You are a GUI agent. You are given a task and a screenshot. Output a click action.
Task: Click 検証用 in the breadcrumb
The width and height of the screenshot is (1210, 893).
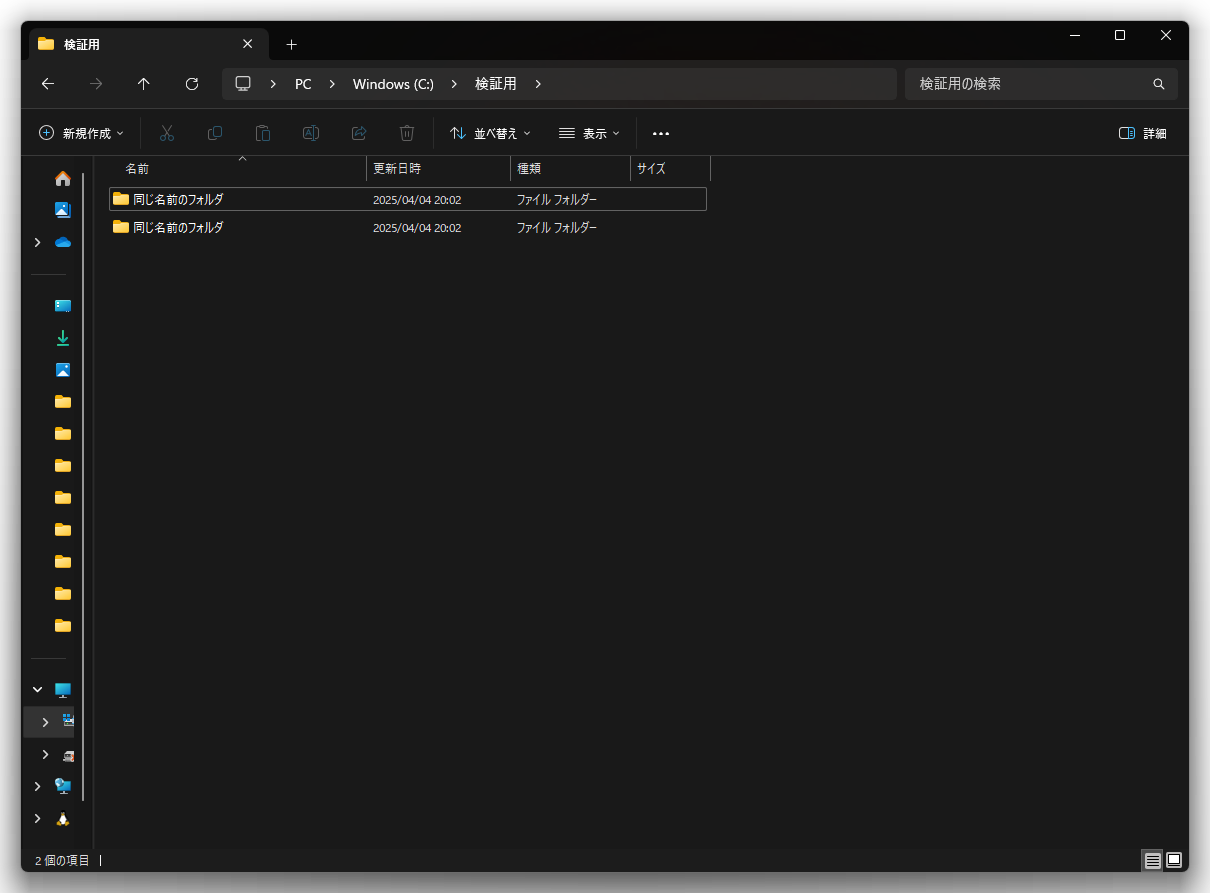pos(496,84)
